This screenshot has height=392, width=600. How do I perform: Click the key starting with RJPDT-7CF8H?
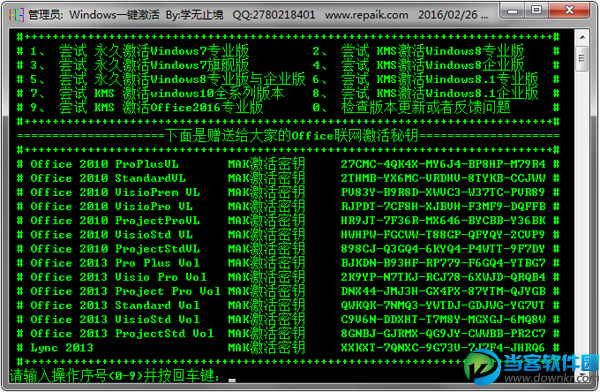[443, 207]
